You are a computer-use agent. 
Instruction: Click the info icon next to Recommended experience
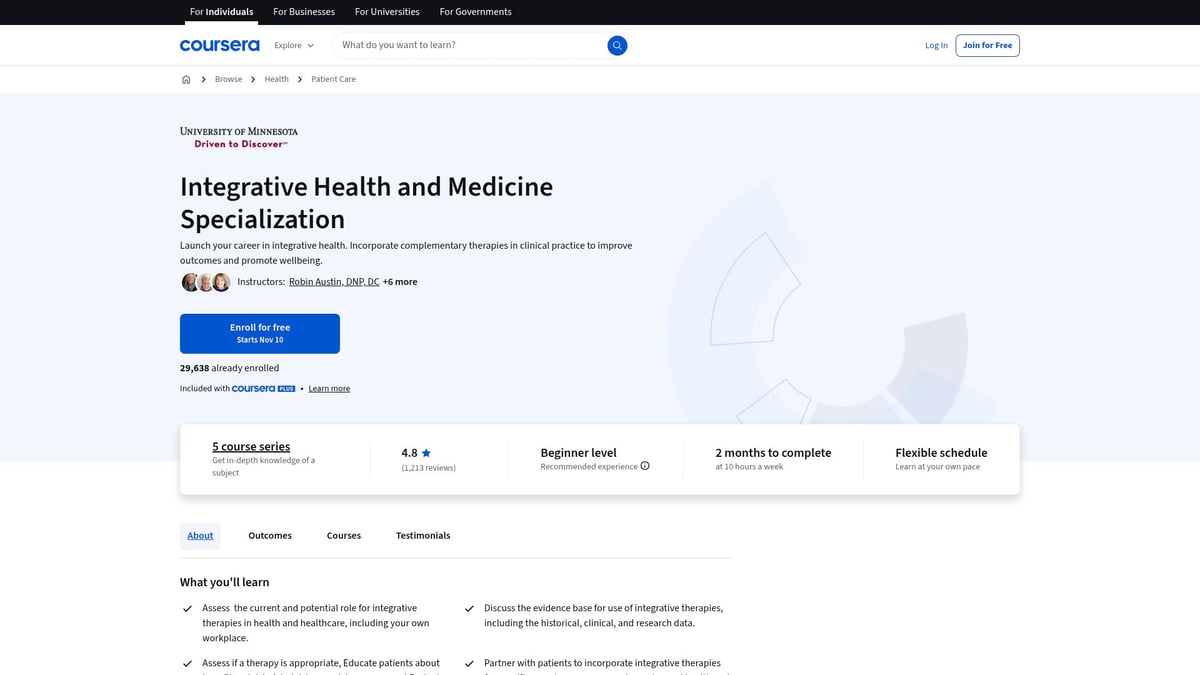[x=644, y=465]
